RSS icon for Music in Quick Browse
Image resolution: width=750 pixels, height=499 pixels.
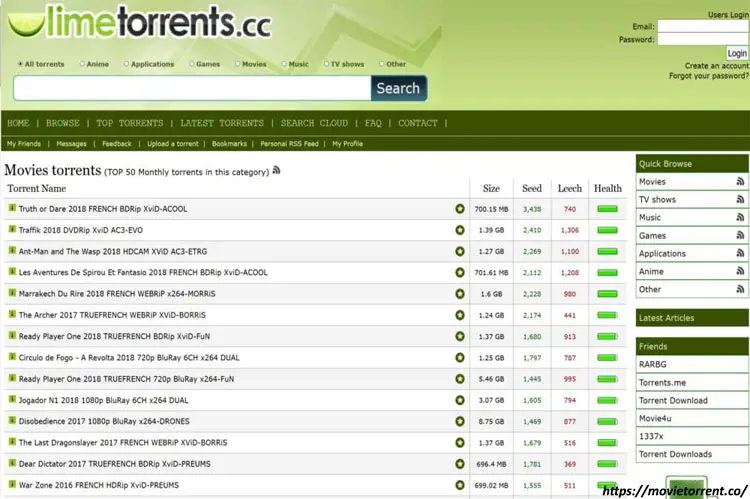(x=740, y=217)
